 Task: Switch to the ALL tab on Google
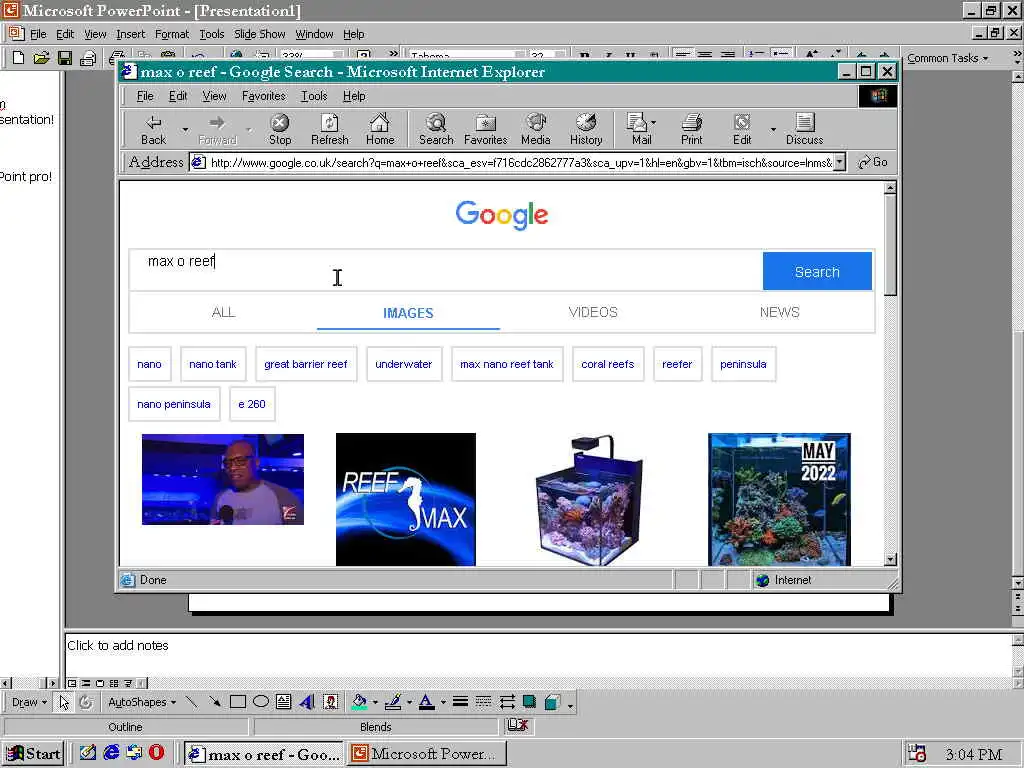click(x=223, y=312)
